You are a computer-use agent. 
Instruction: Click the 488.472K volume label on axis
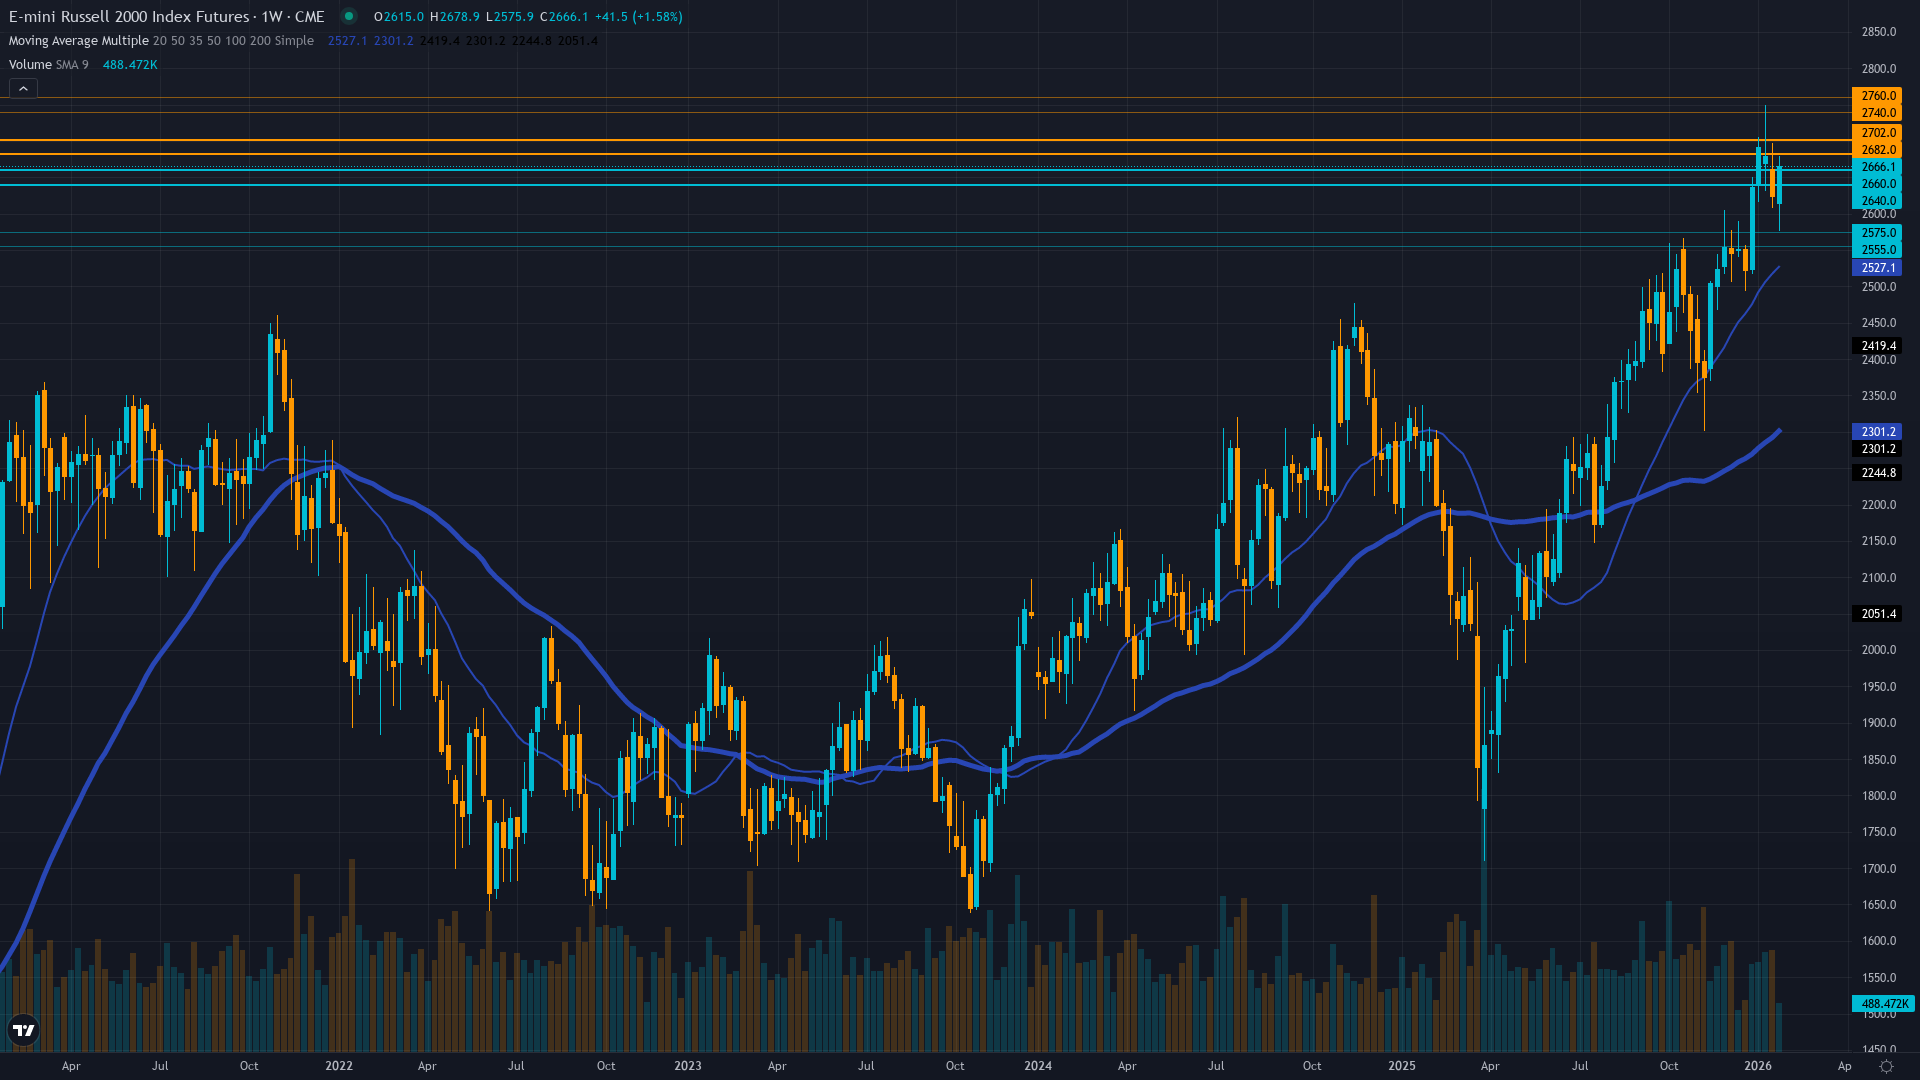pyautogui.click(x=1884, y=1004)
